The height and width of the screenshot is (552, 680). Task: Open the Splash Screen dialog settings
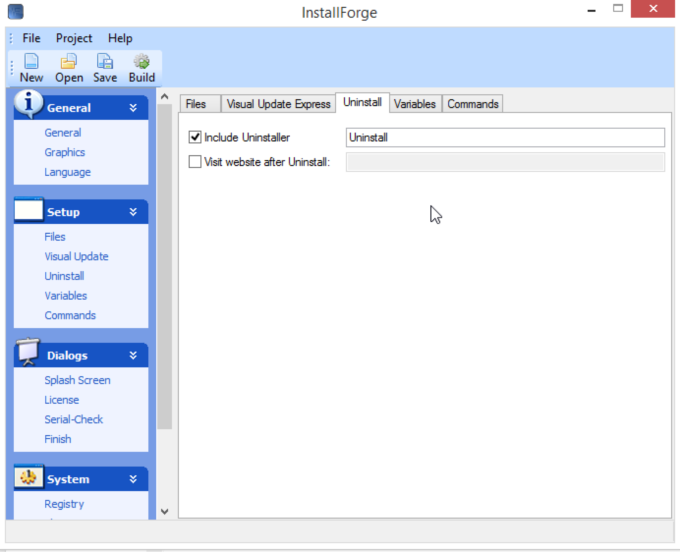point(77,380)
